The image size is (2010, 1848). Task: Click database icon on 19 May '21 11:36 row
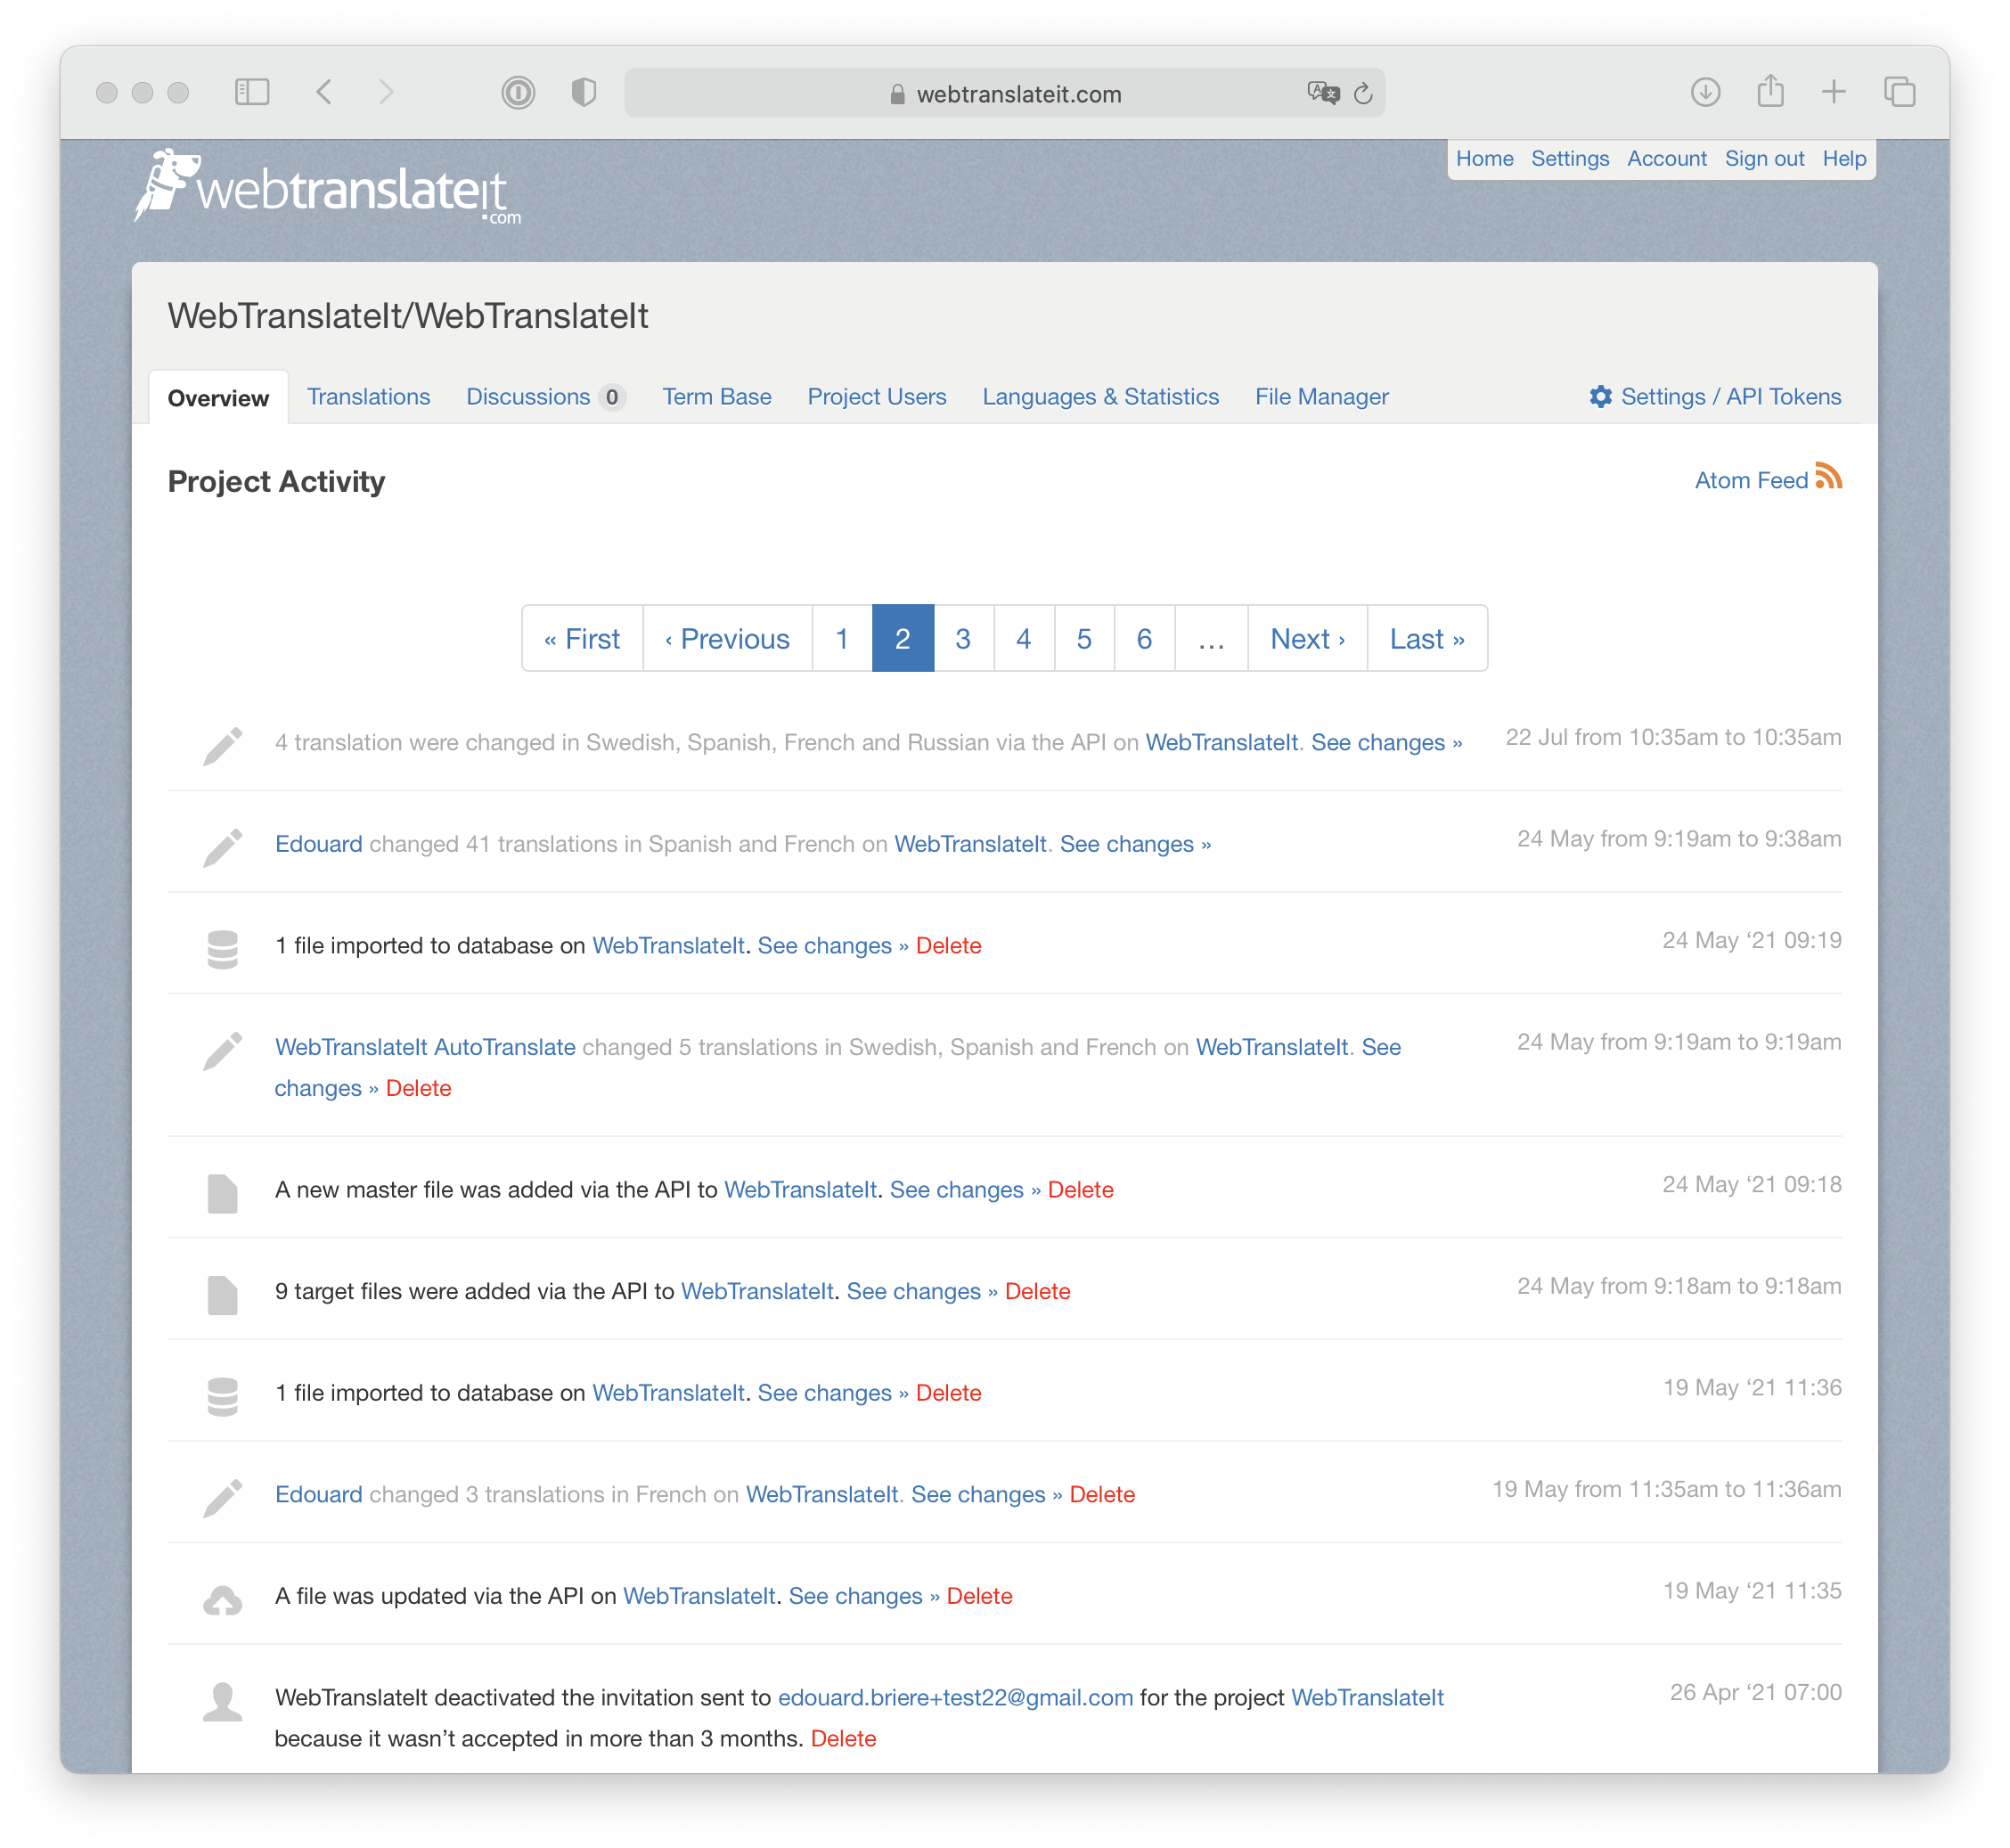(222, 1396)
